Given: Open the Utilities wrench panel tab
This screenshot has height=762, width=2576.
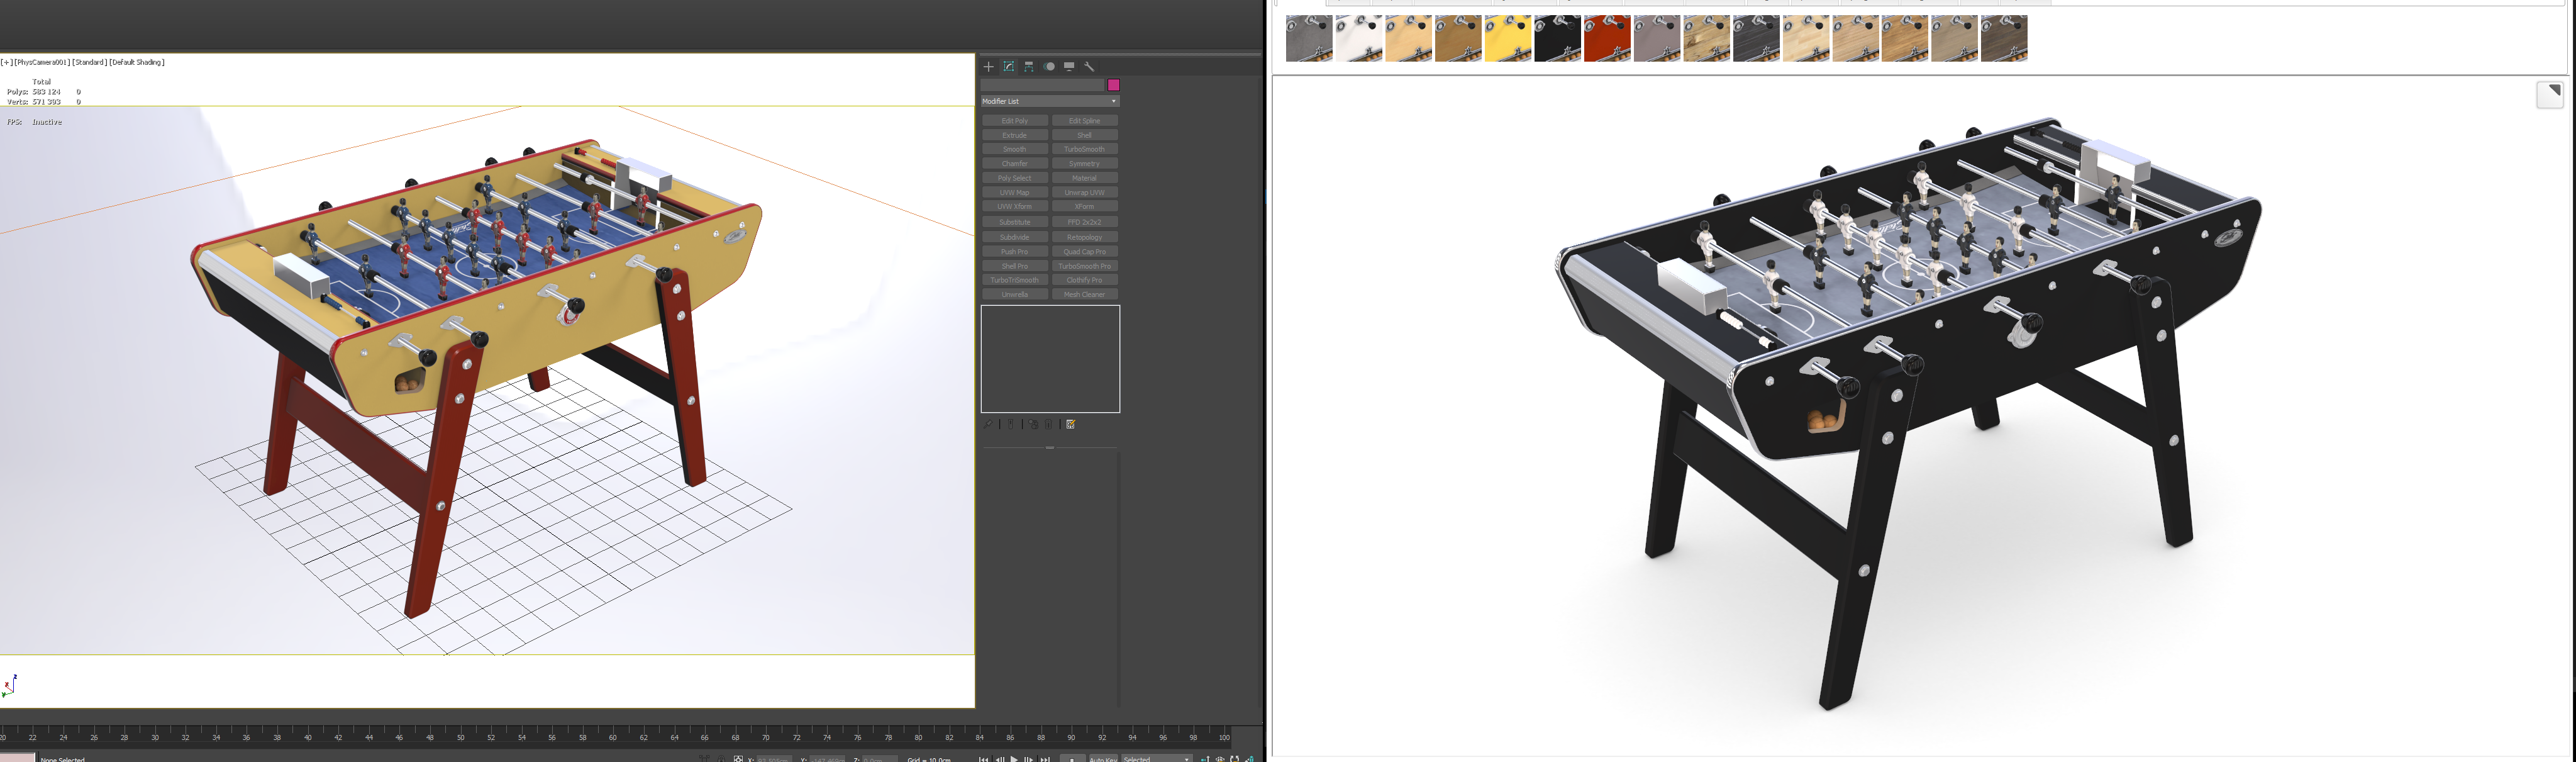Looking at the screenshot, I should tap(1089, 66).
